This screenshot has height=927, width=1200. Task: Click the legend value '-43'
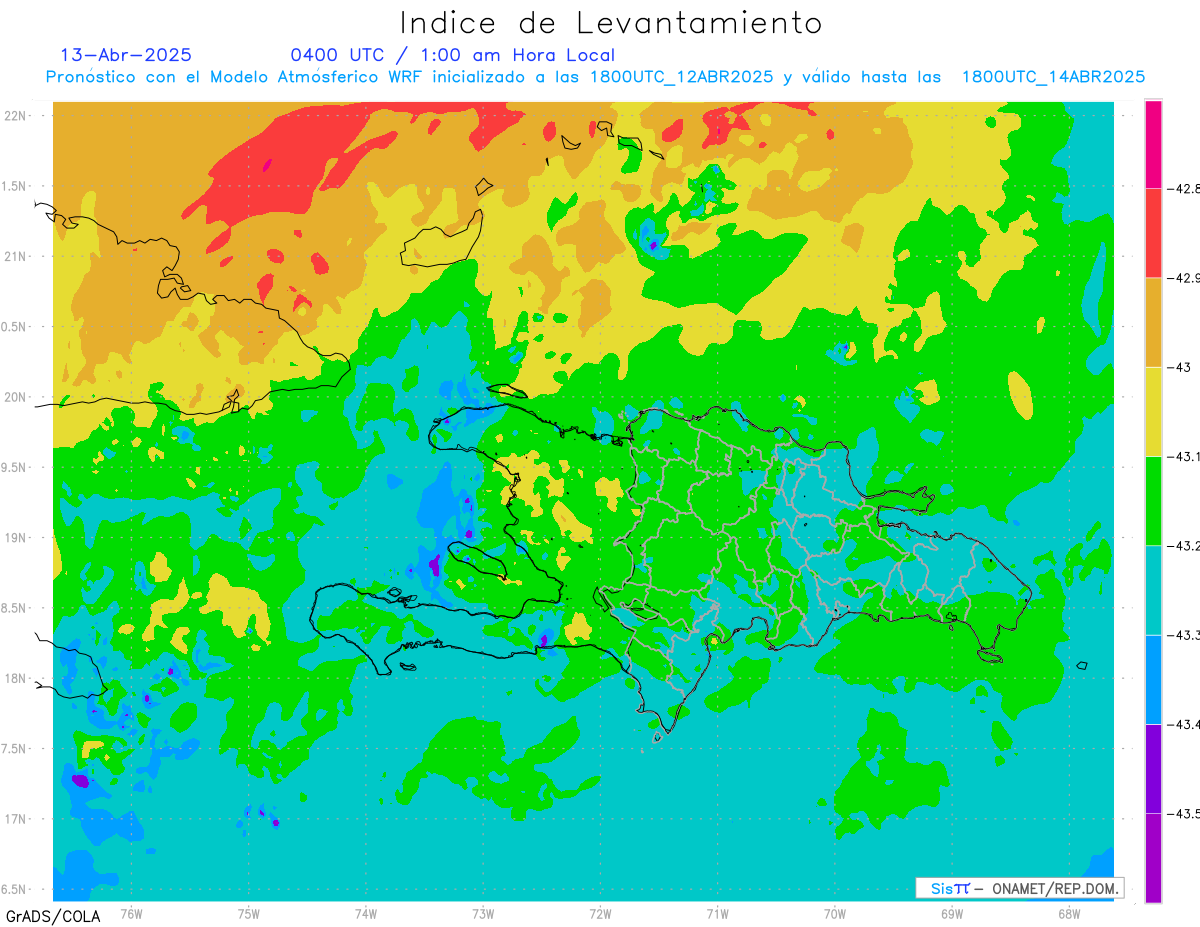point(1178,367)
